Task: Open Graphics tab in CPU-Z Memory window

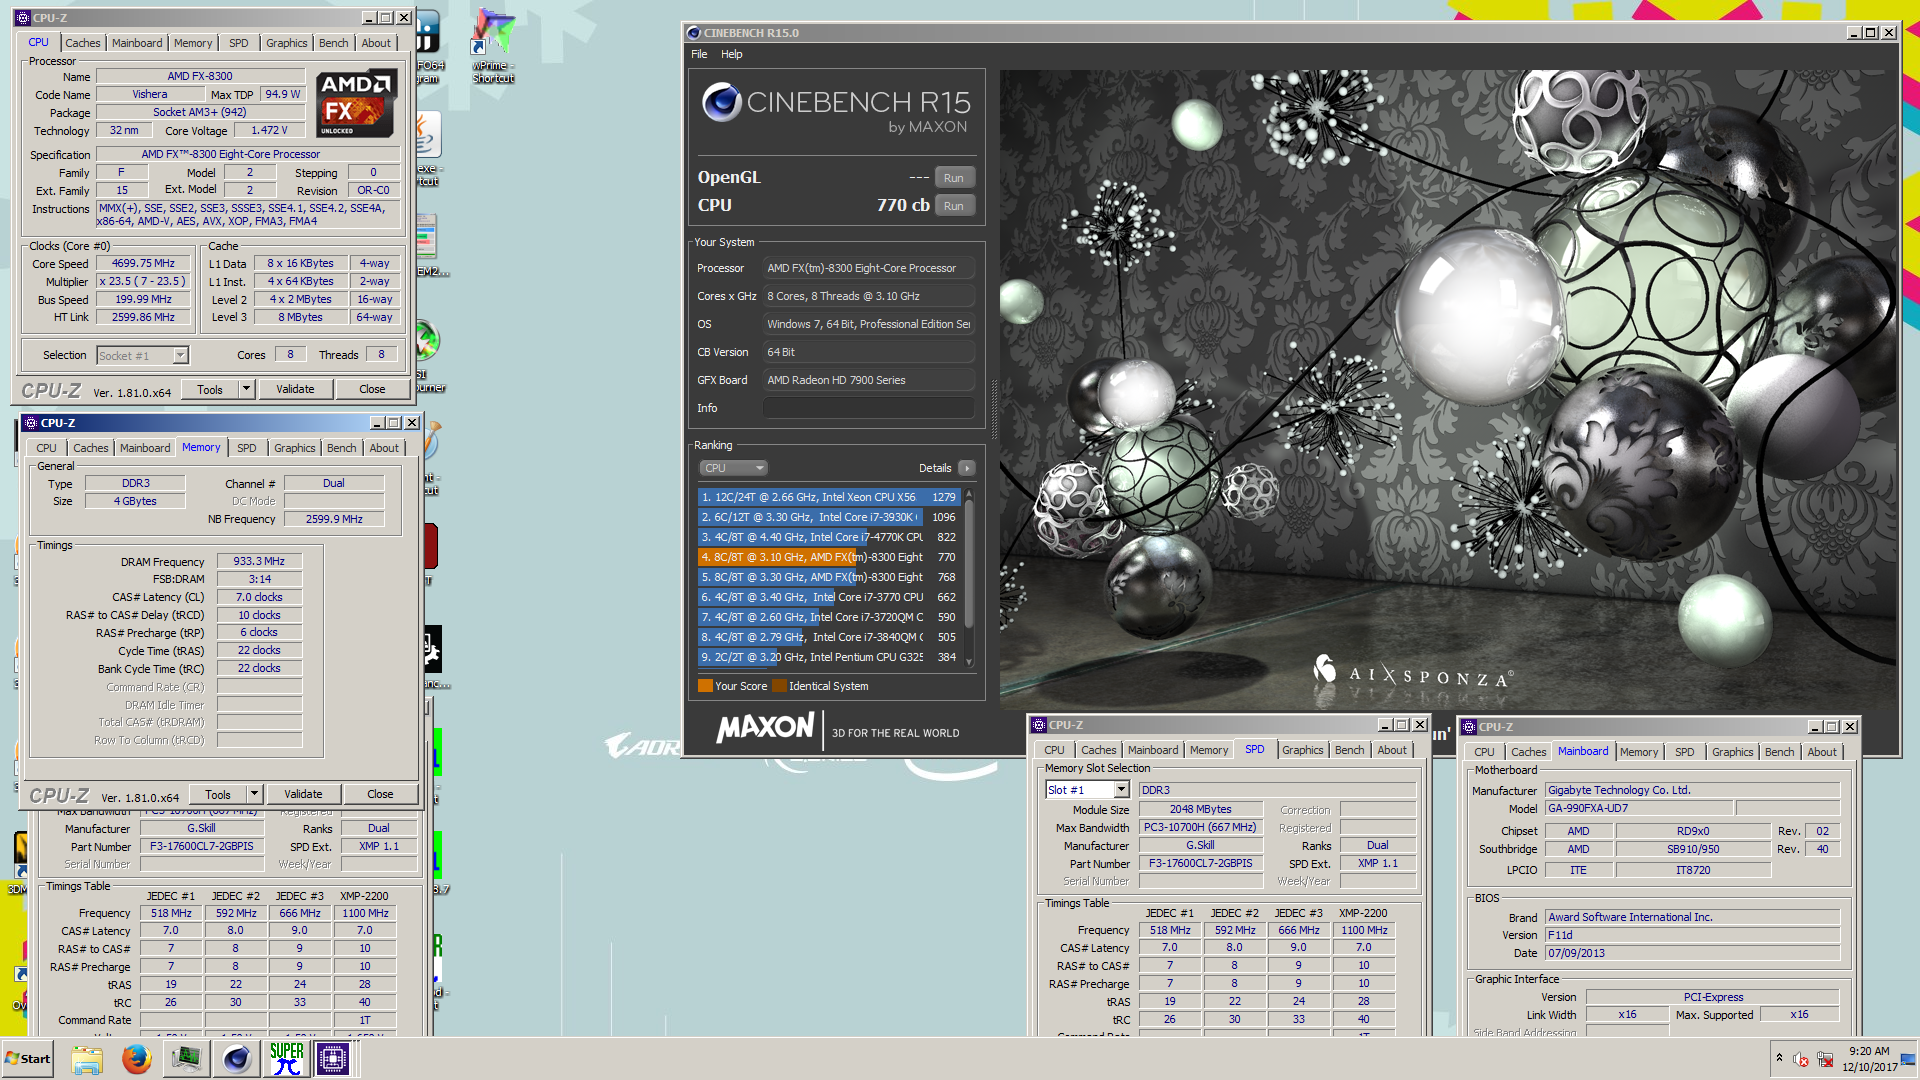Action: click(x=294, y=448)
